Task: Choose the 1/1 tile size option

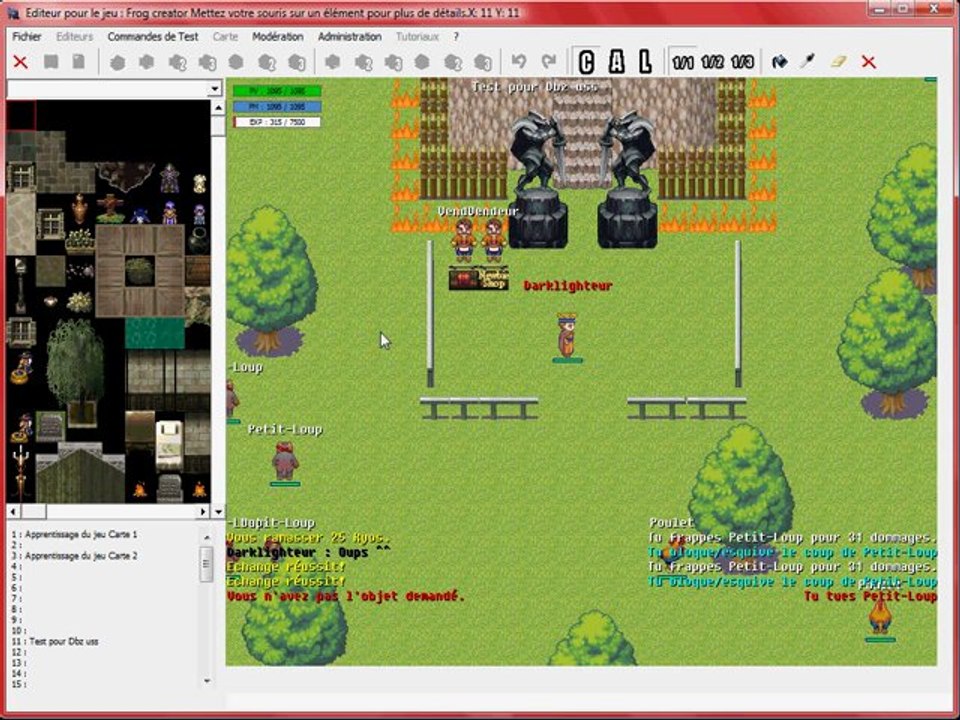Action: coord(683,62)
